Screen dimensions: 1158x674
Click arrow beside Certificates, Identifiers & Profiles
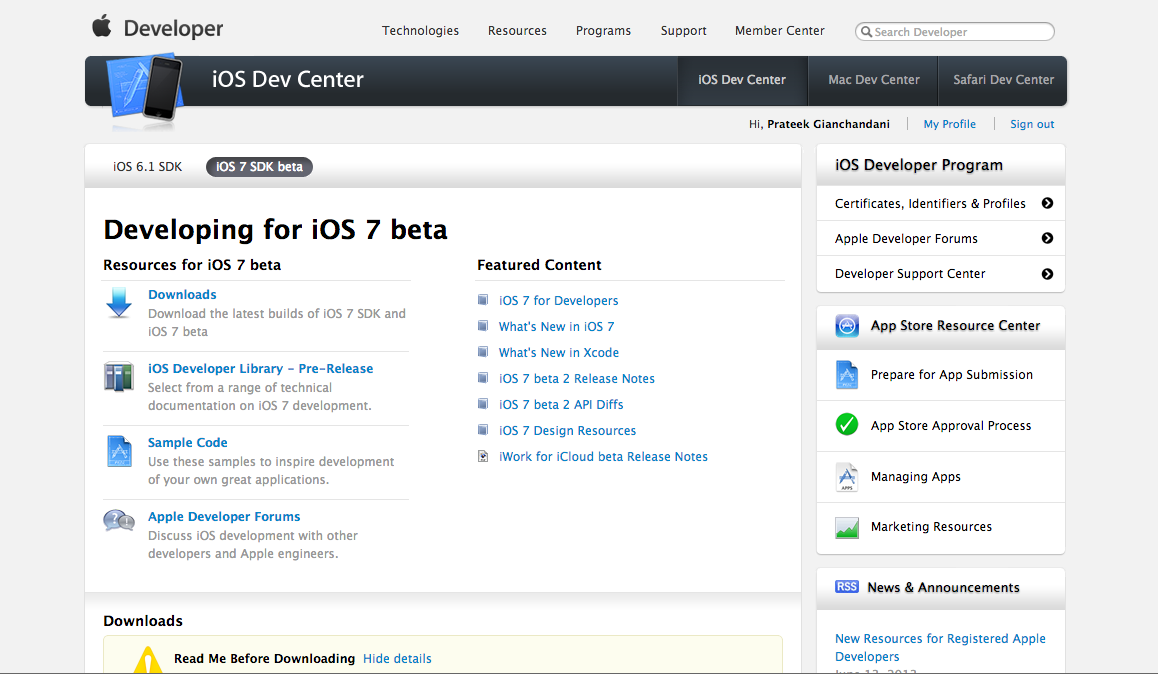(x=1047, y=203)
